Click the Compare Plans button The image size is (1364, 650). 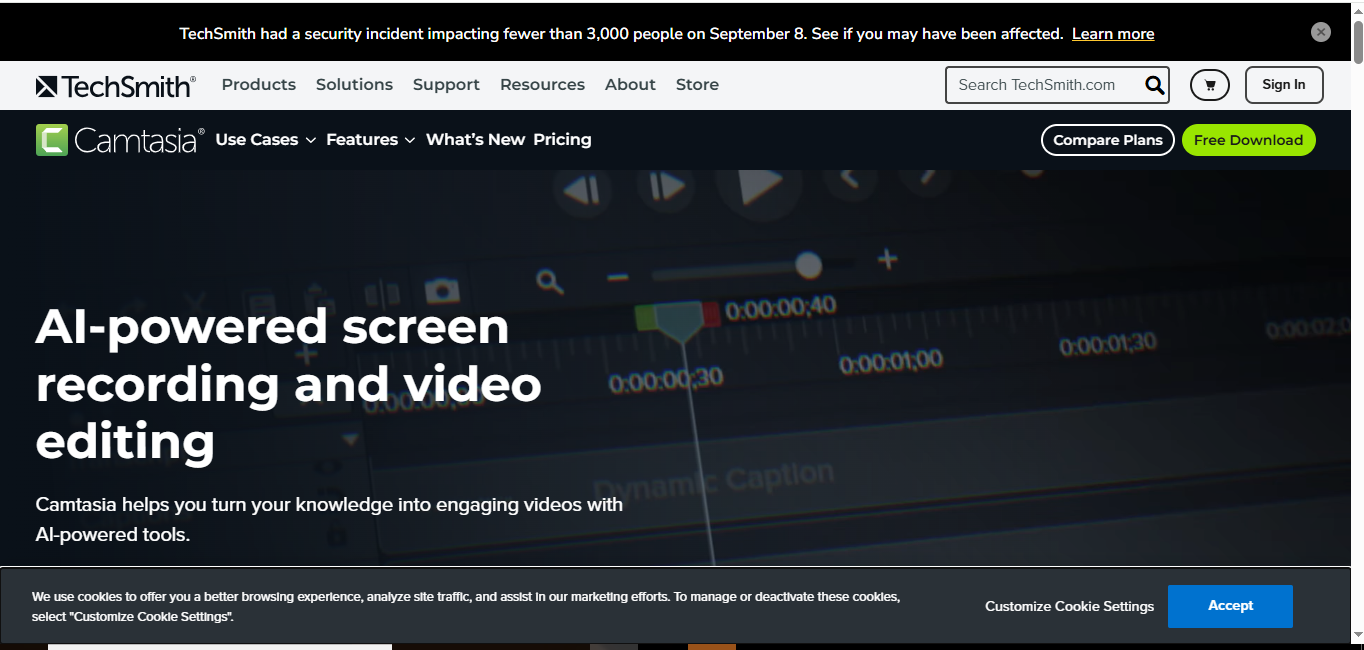1108,140
